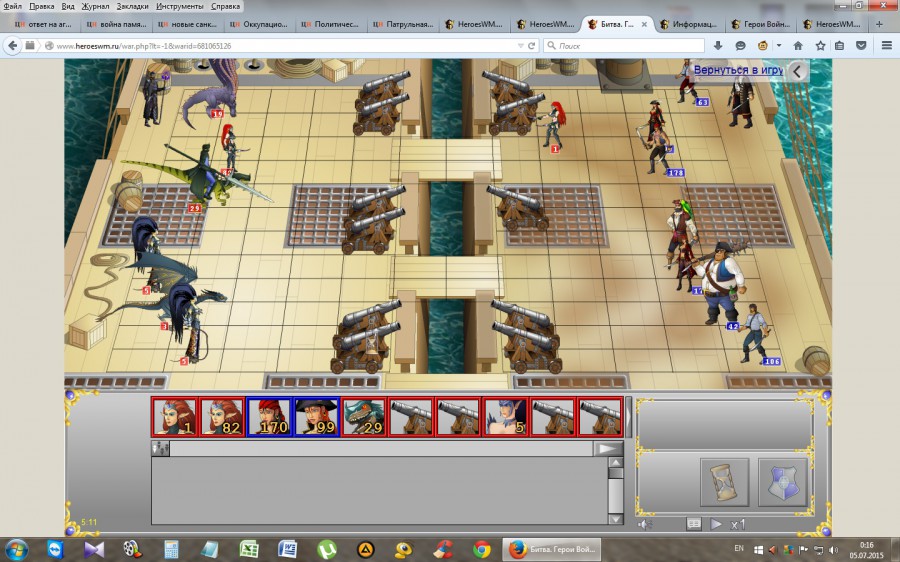Select the turn queue portrait showing 1
Viewport: 900px width, 562px height.
pos(174,416)
